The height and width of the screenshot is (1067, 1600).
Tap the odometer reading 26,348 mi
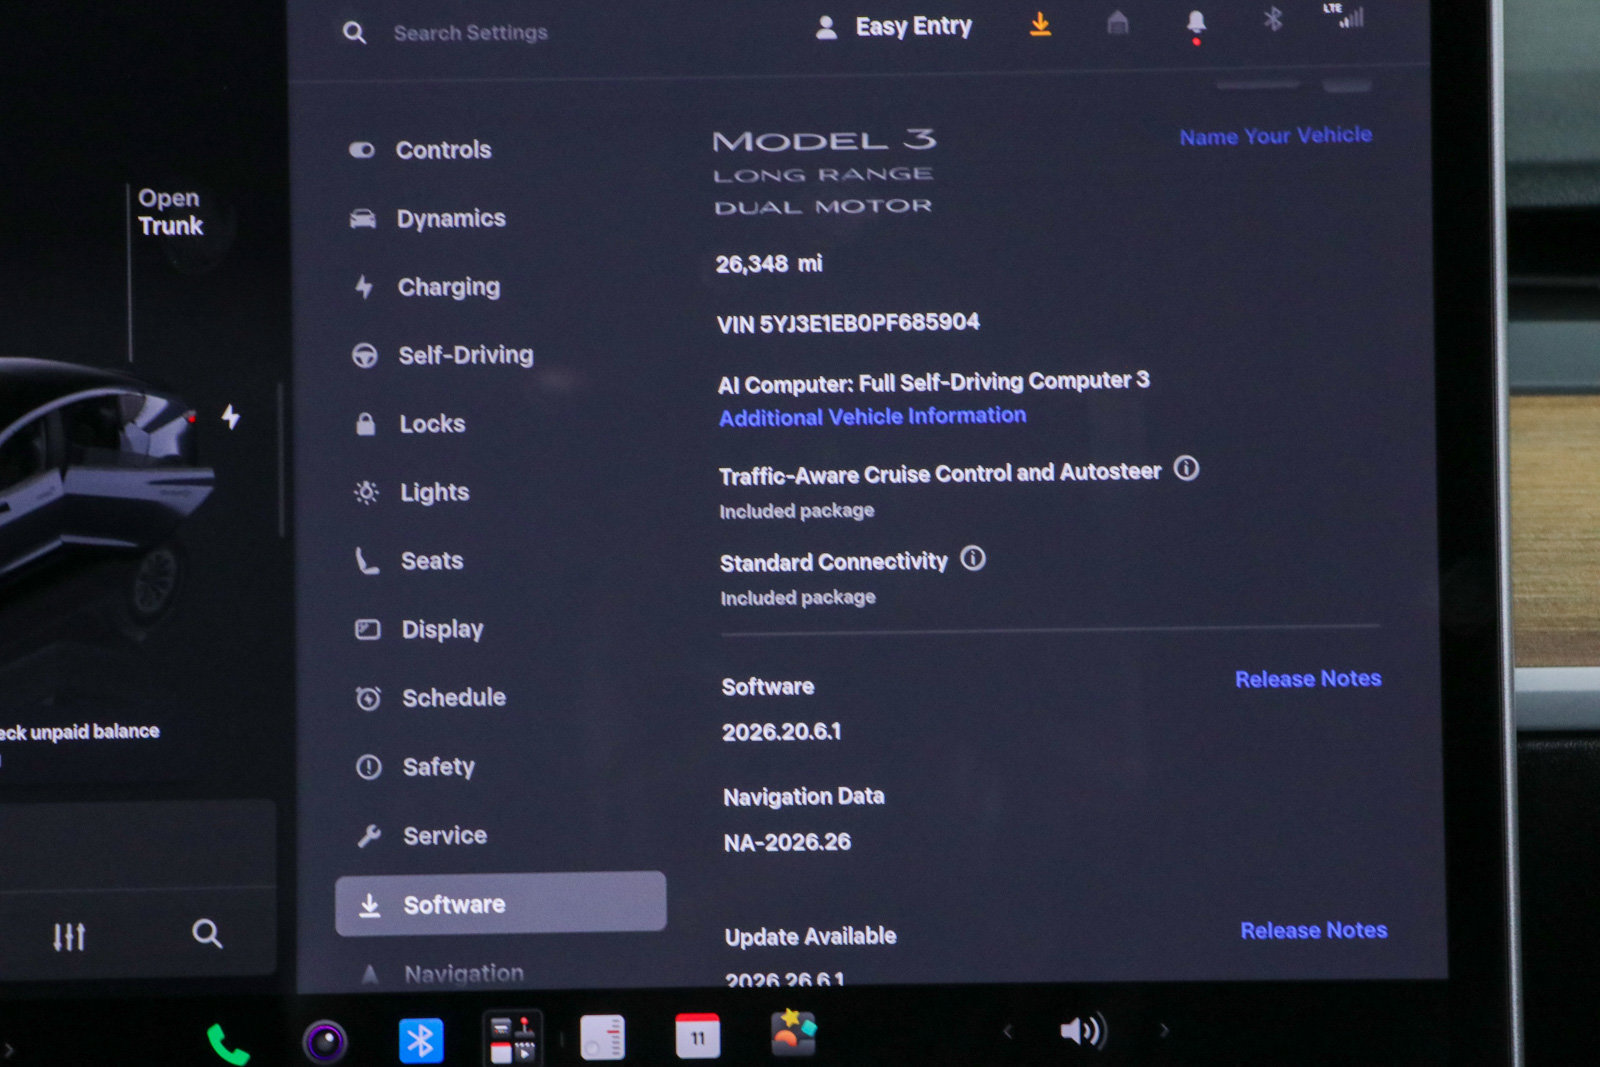pos(769,264)
